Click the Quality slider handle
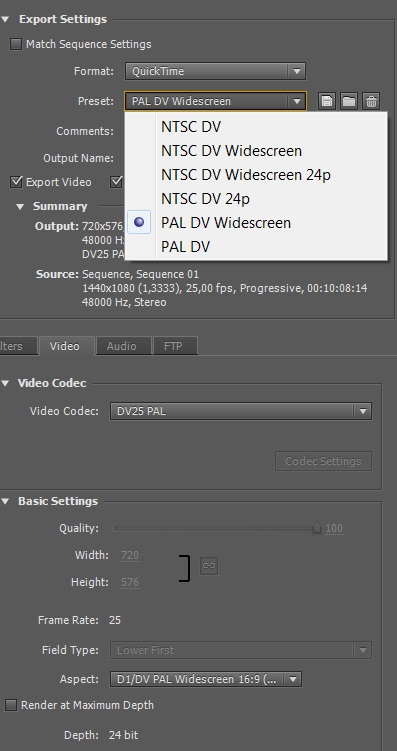Image resolution: width=397 pixels, height=751 pixels. pos(317,528)
